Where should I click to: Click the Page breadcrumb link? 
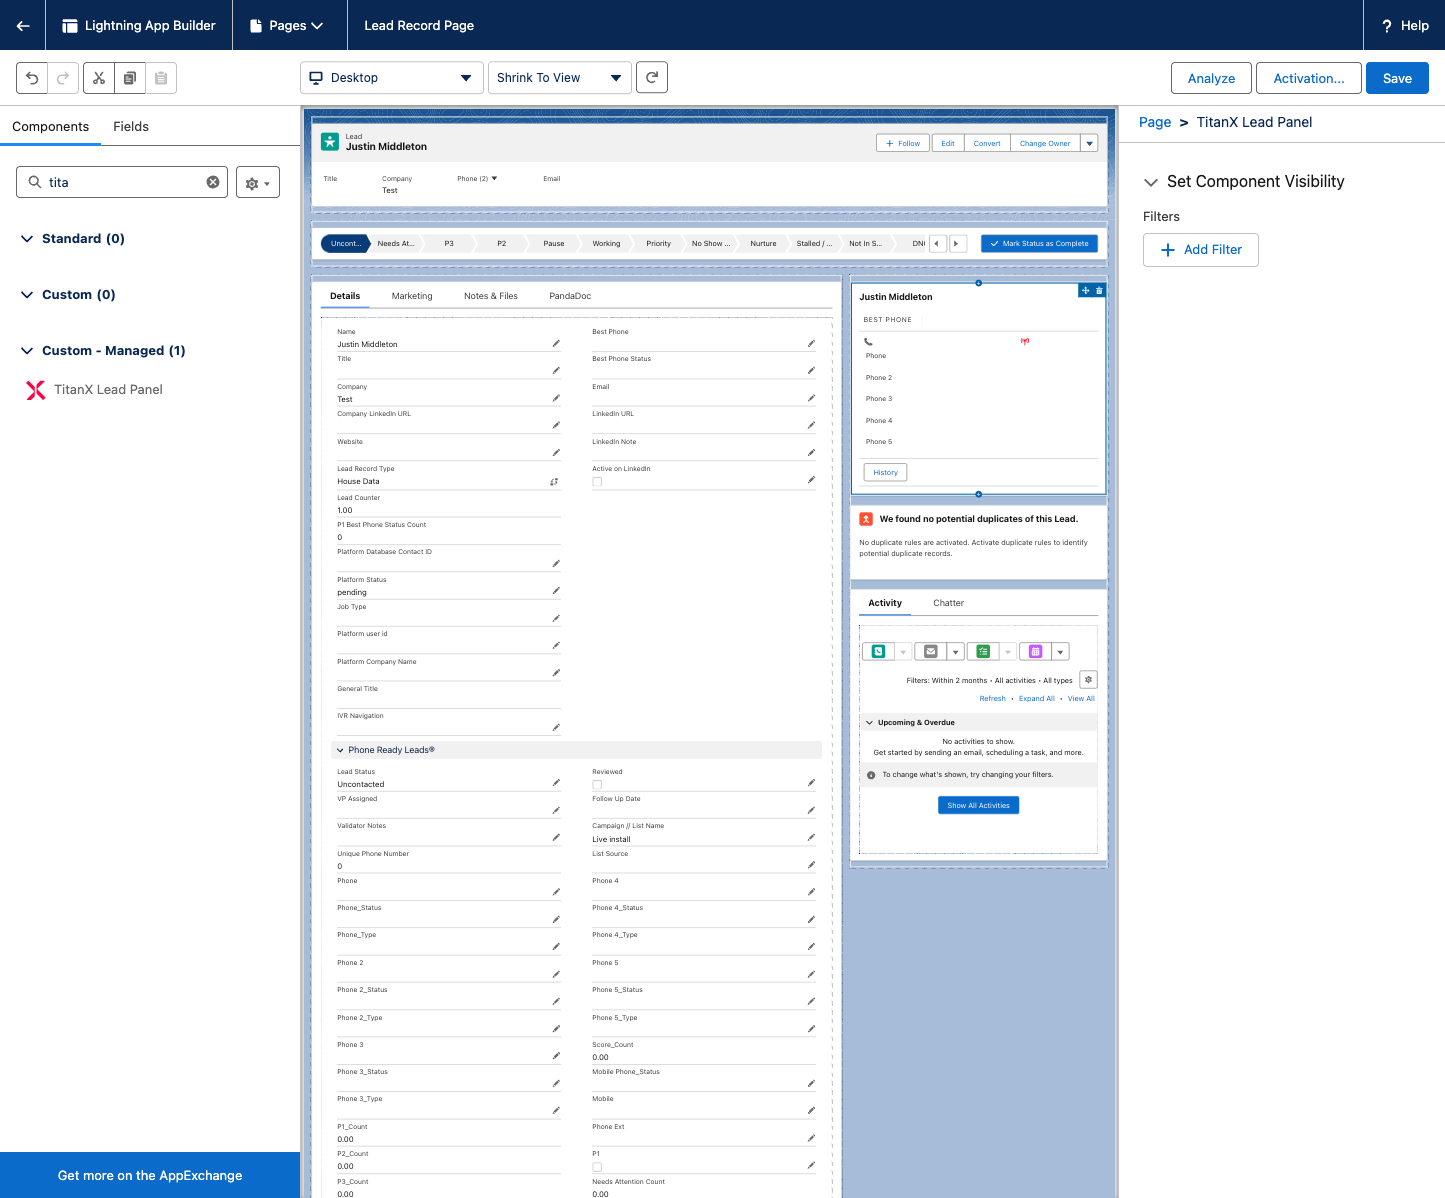pyautogui.click(x=1155, y=122)
